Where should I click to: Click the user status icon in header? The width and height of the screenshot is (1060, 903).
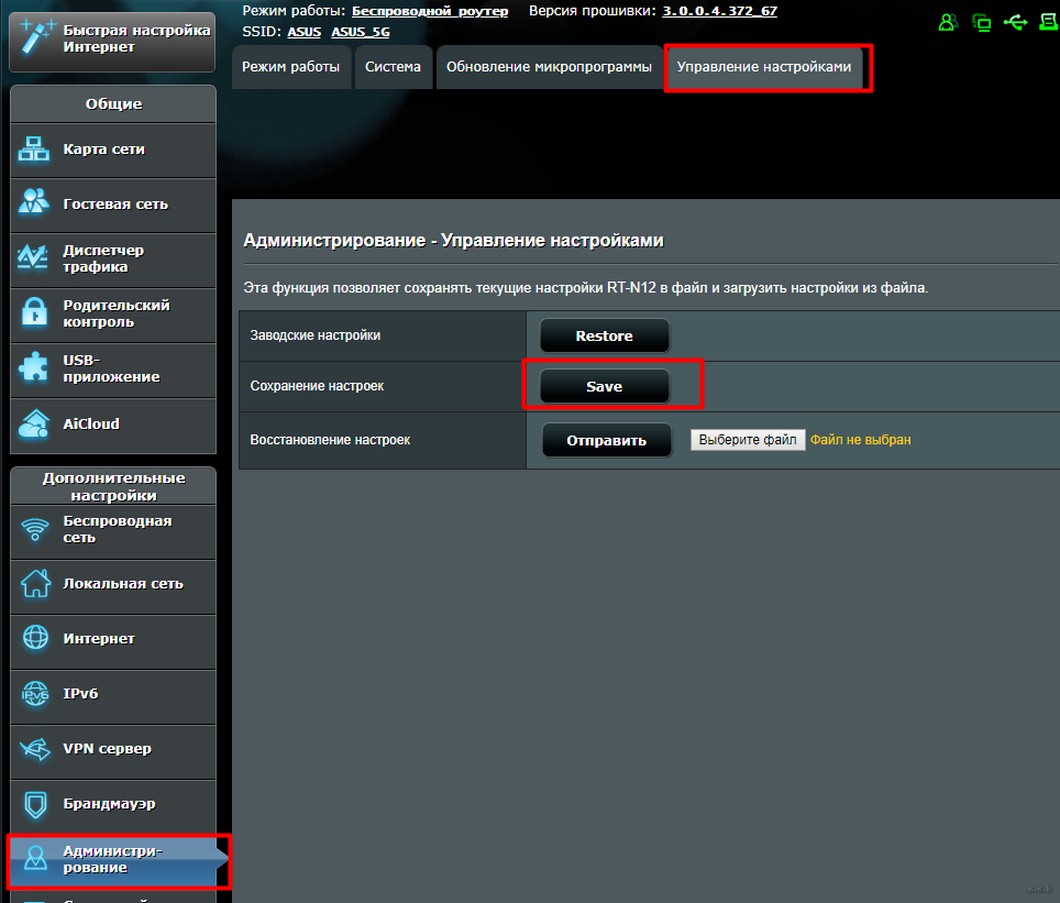[x=948, y=23]
